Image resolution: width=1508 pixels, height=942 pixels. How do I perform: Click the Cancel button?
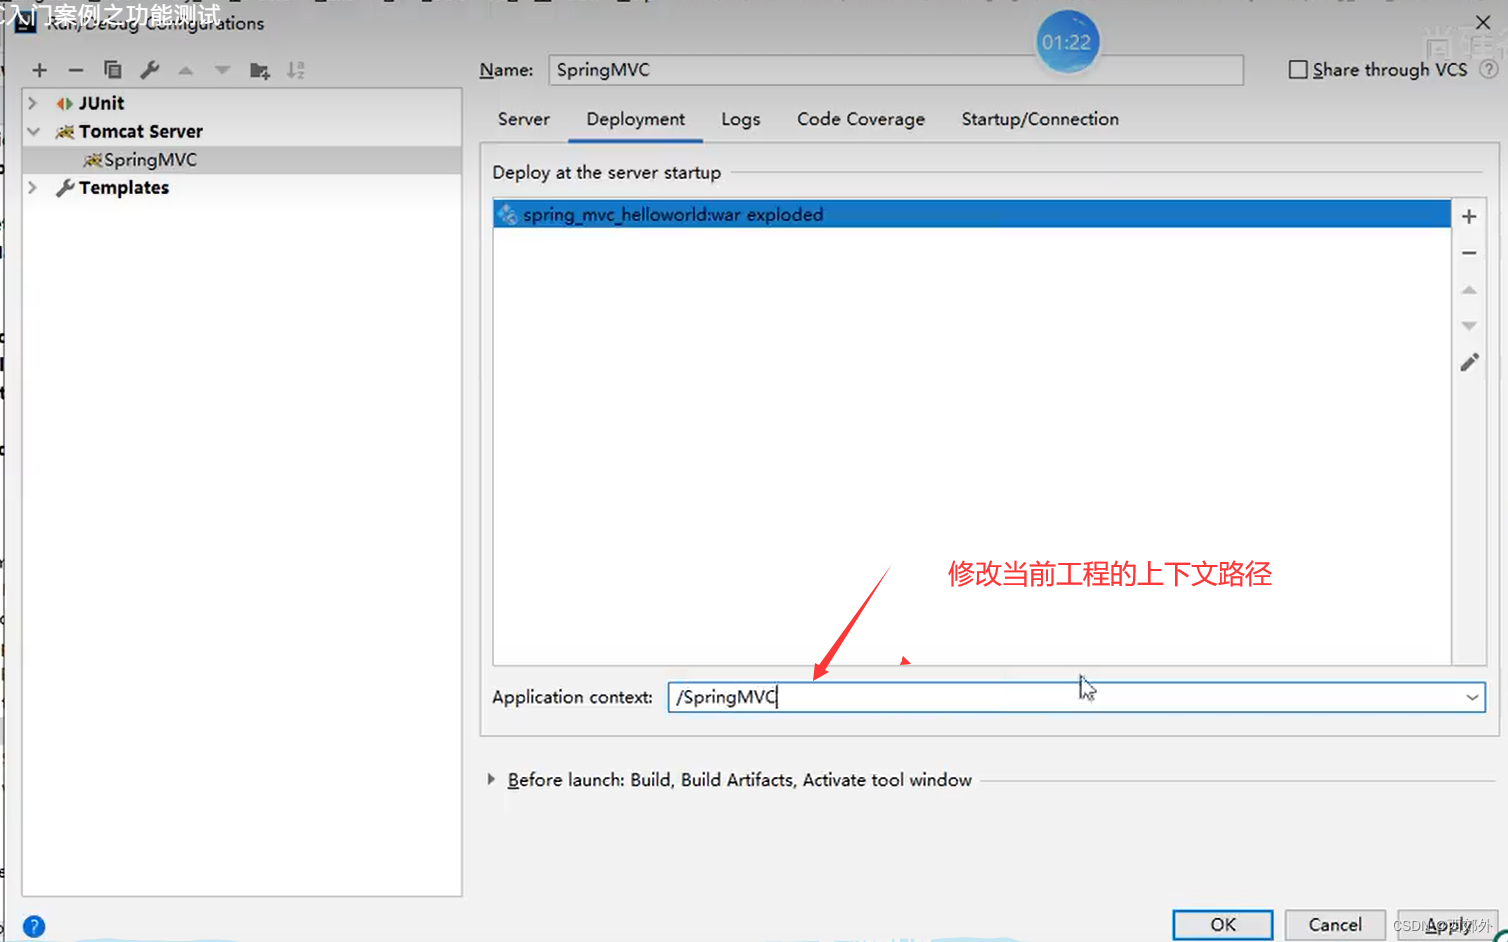[1335, 925]
